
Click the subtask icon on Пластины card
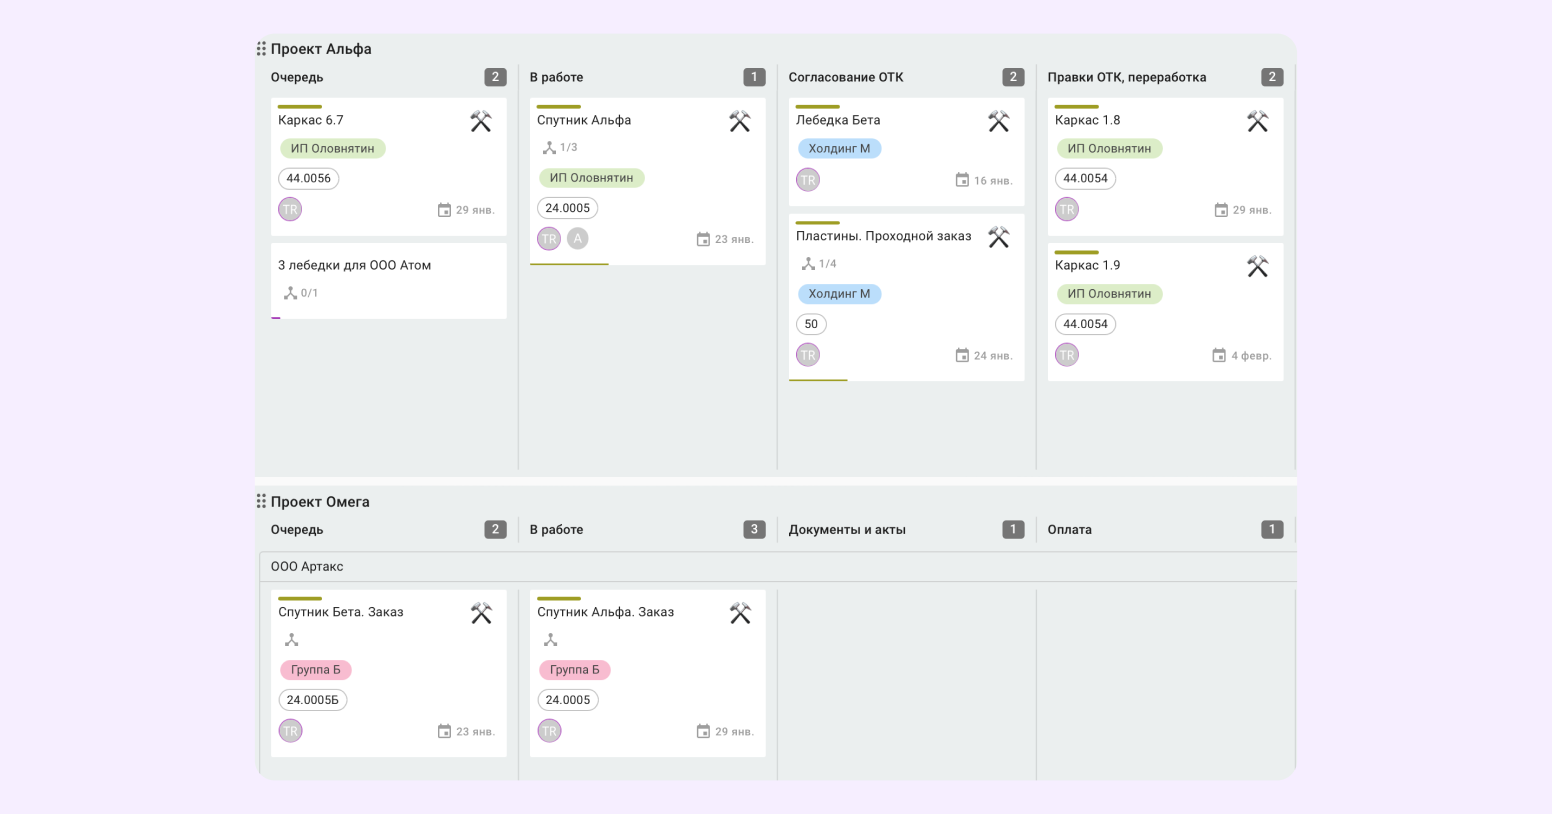tap(808, 264)
